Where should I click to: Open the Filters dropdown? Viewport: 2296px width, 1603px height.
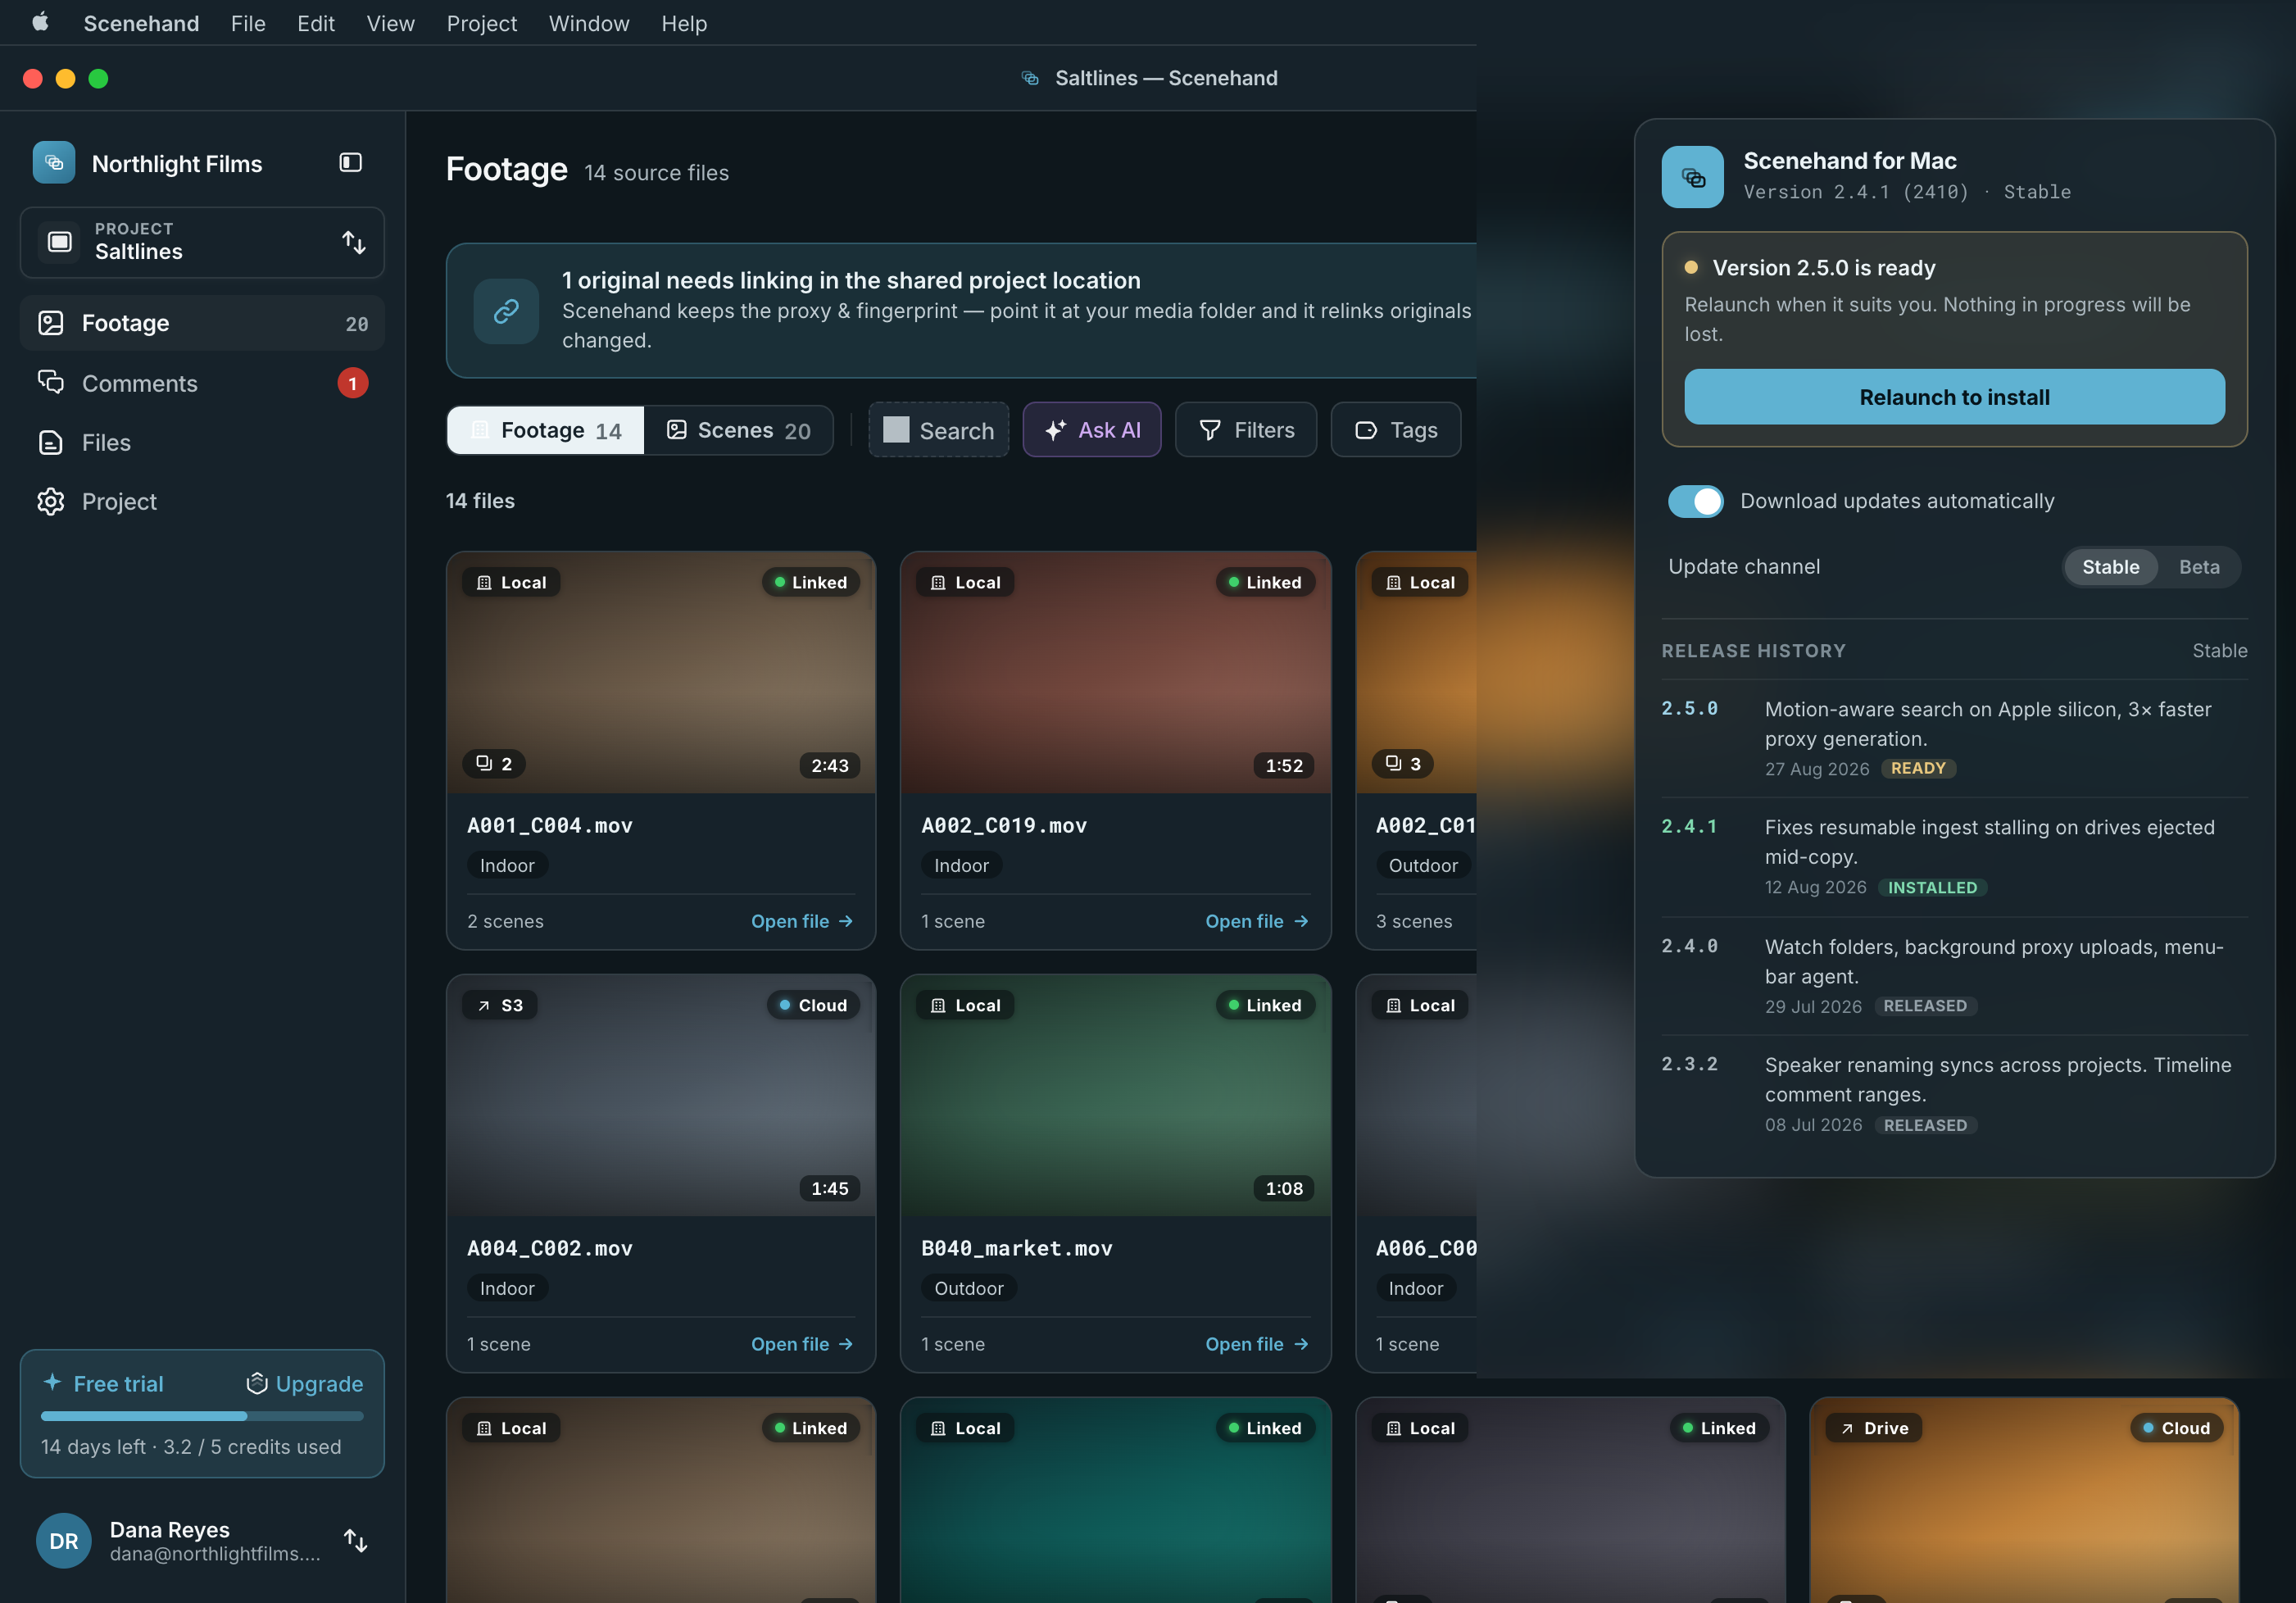(x=1245, y=430)
